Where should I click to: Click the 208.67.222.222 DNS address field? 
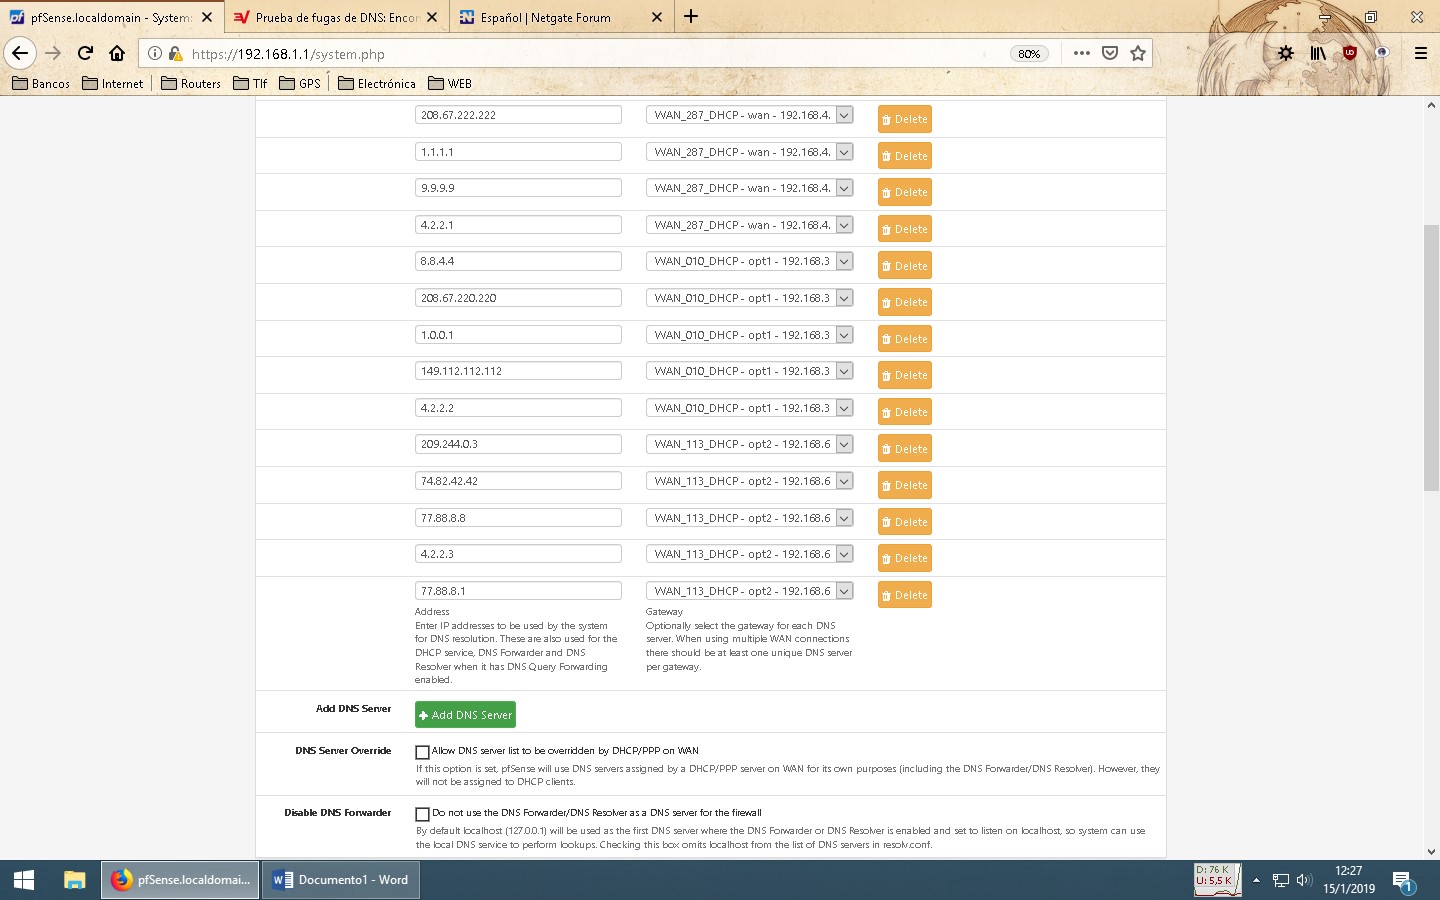(518, 115)
